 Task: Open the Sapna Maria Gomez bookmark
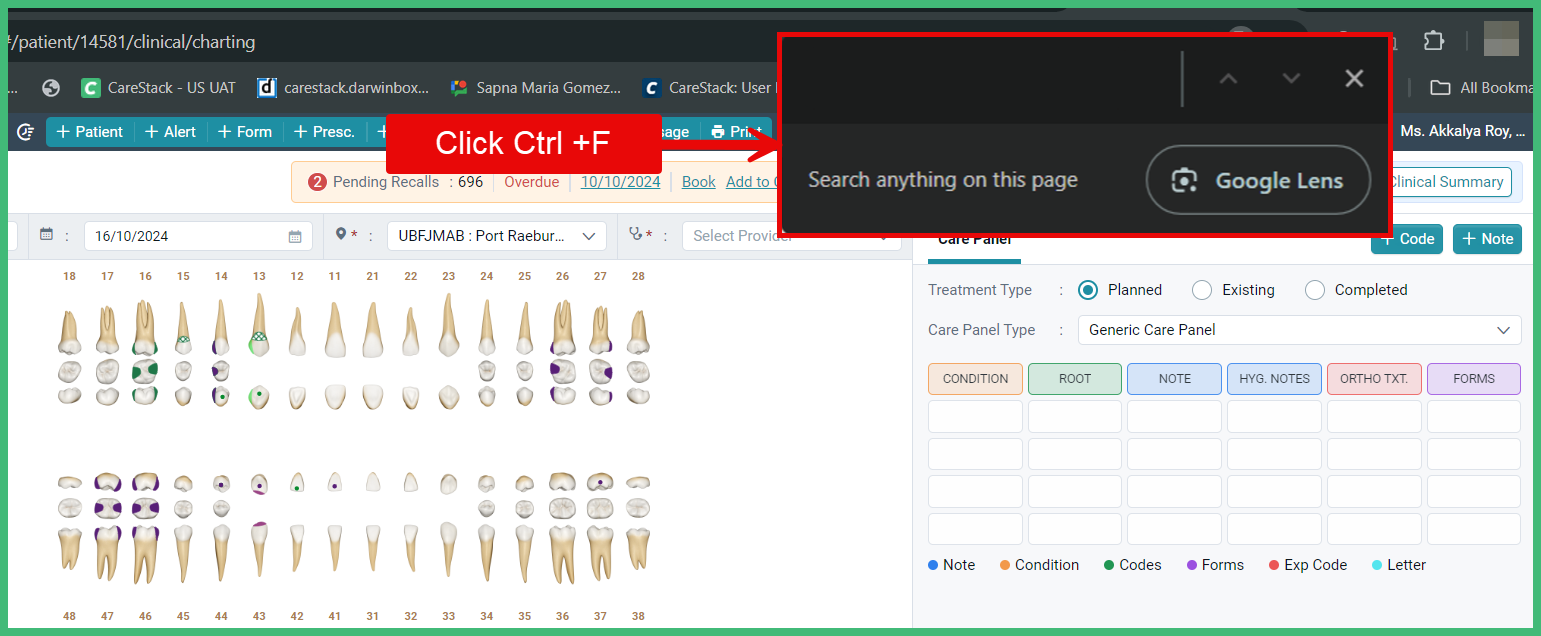click(535, 88)
